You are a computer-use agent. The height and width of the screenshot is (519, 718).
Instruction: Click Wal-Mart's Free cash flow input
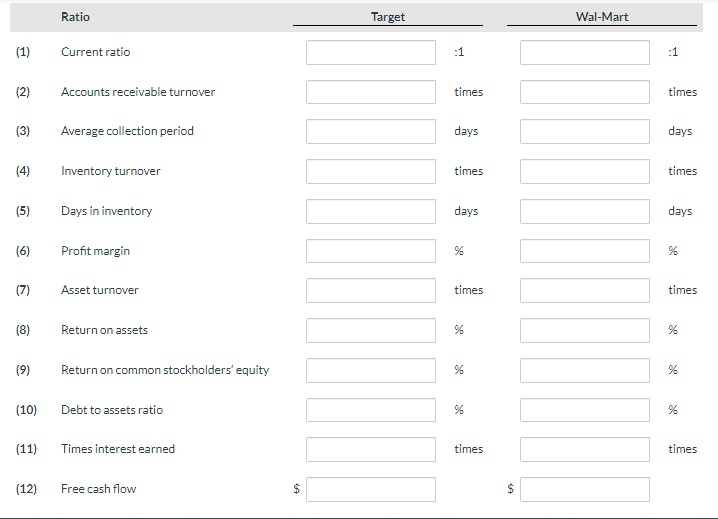pyautogui.click(x=585, y=489)
